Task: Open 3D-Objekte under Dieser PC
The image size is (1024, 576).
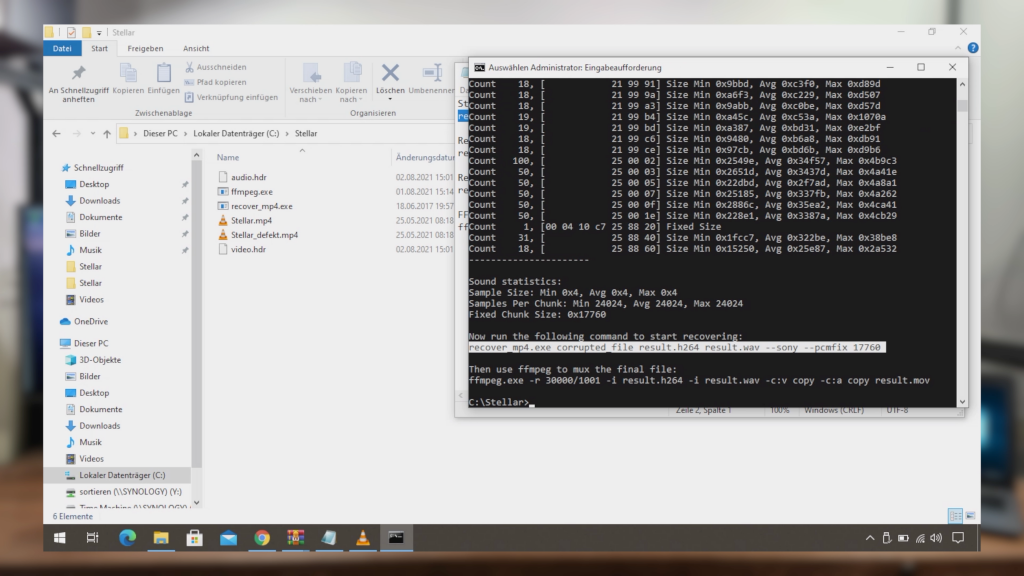Action: (x=100, y=359)
